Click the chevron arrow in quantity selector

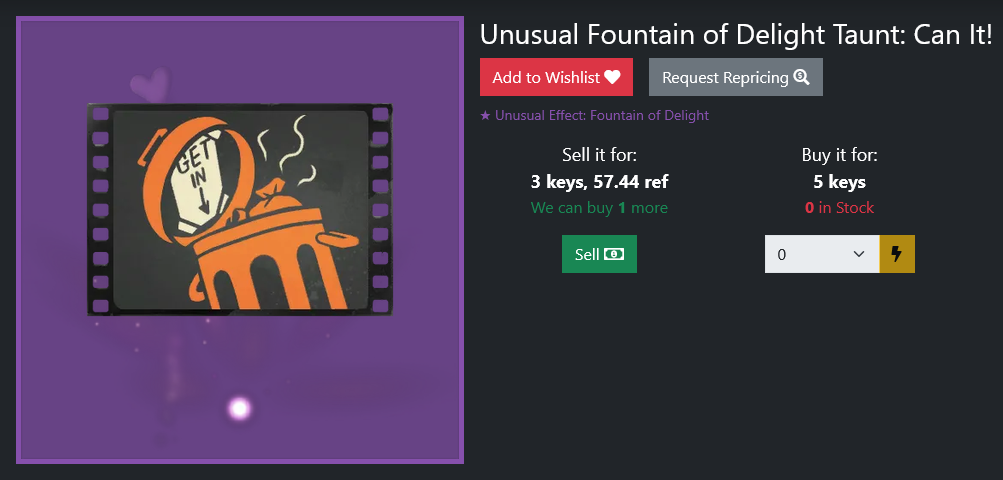(858, 254)
